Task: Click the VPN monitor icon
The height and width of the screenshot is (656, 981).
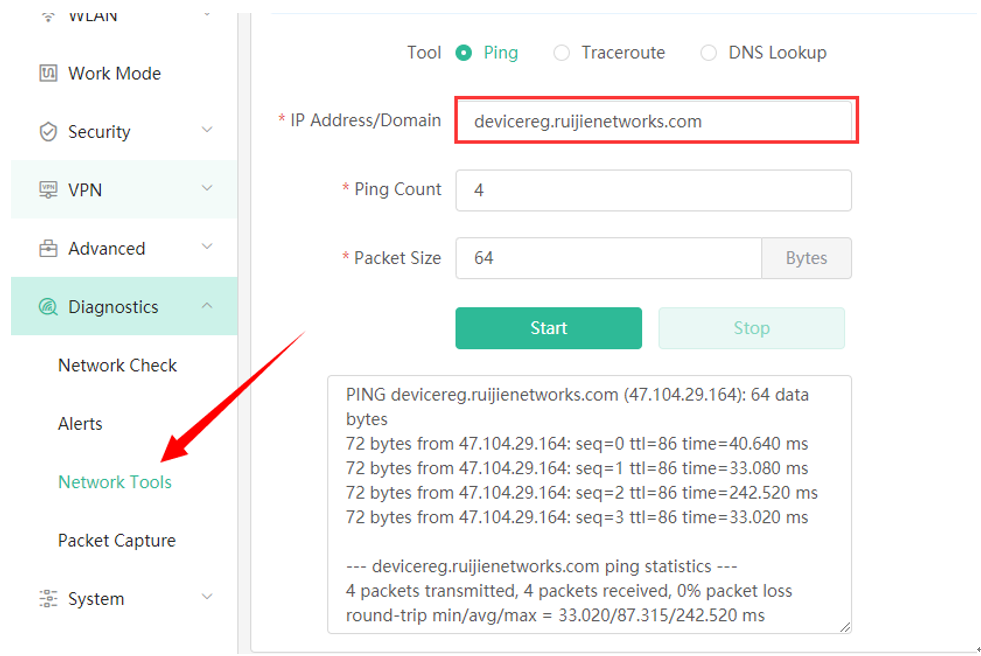Action: pyautogui.click(x=48, y=189)
